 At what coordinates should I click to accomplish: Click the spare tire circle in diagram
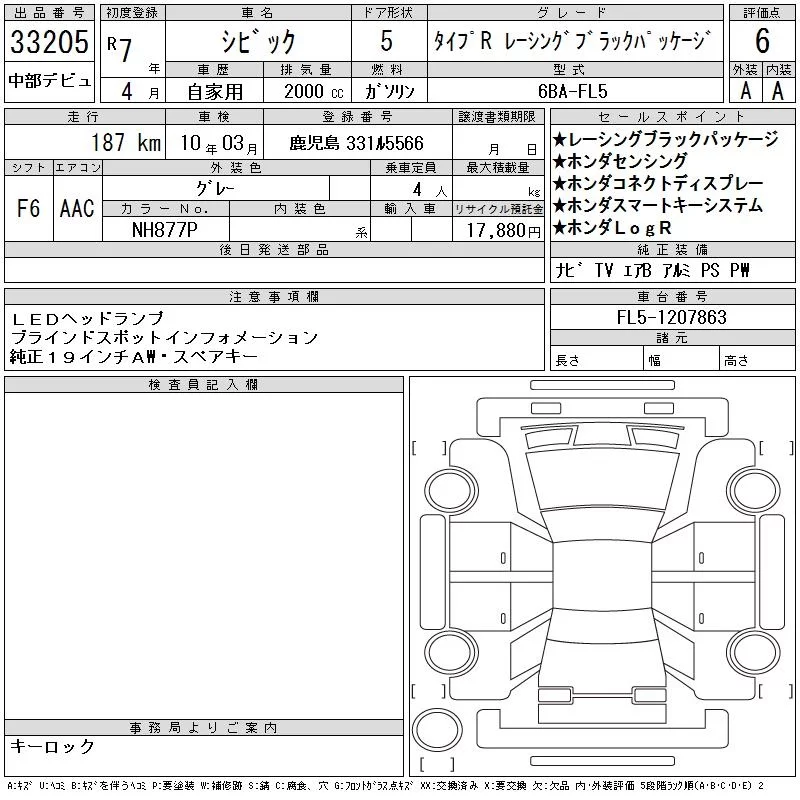point(437,730)
